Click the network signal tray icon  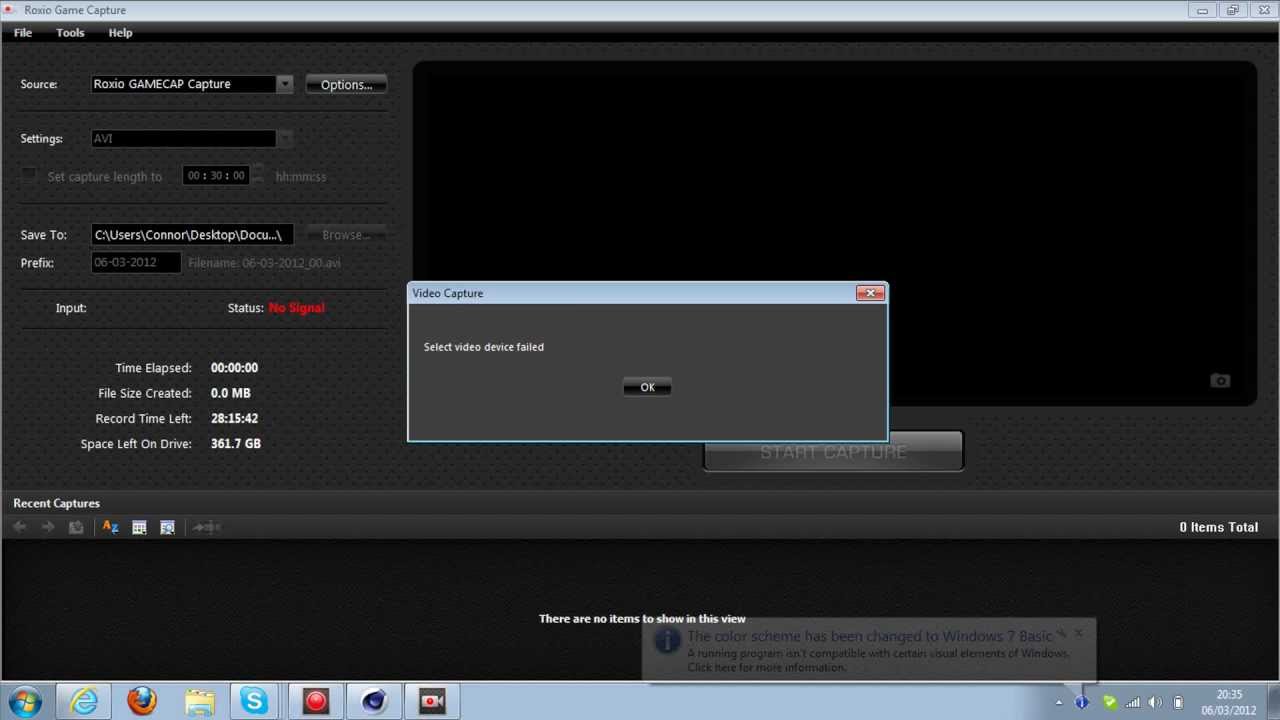1133,702
